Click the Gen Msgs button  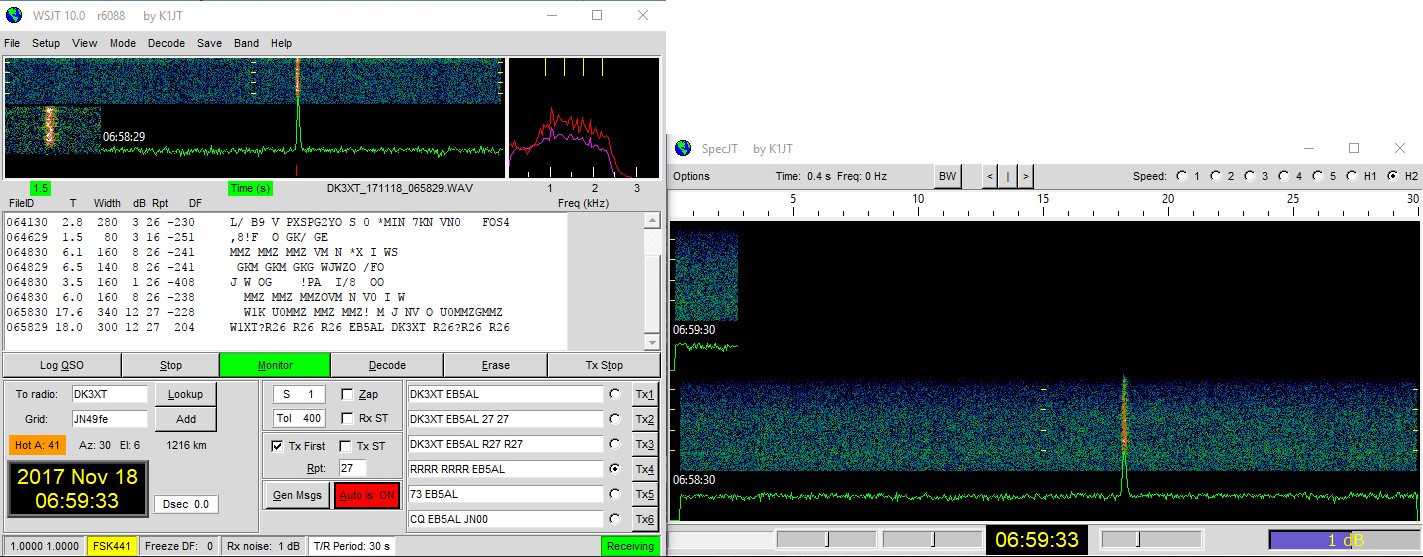click(x=295, y=494)
